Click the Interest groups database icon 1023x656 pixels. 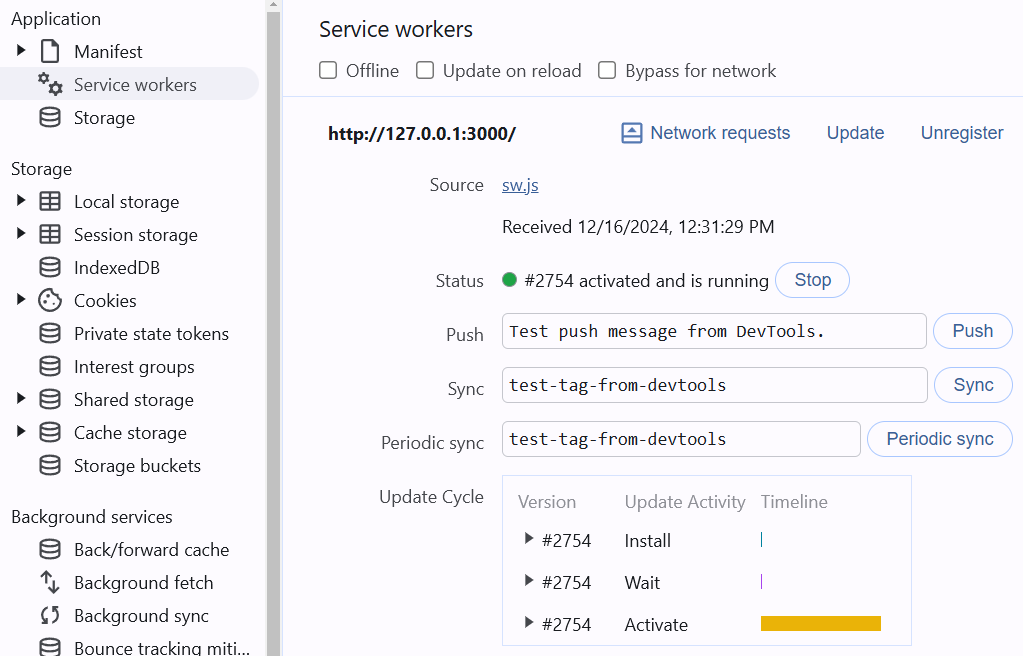tap(50, 367)
